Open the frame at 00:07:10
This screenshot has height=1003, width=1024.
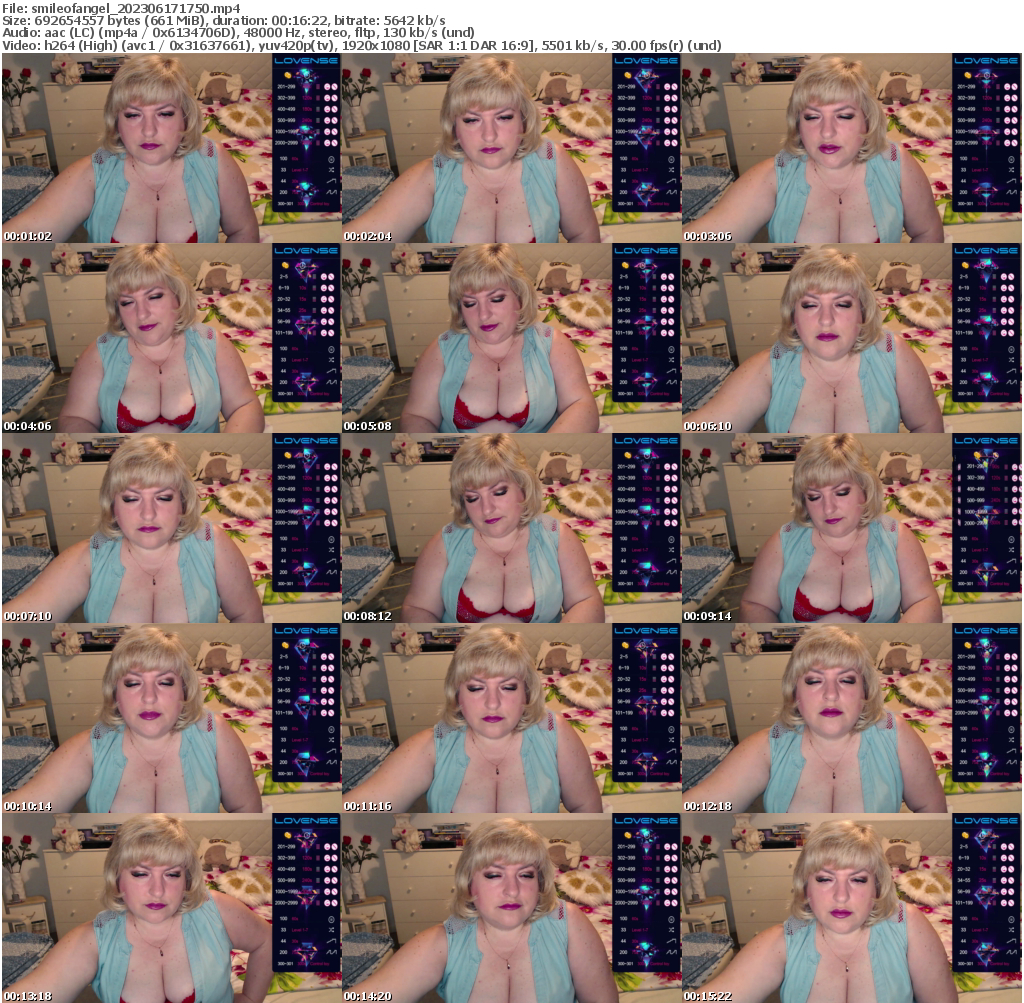pos(171,528)
